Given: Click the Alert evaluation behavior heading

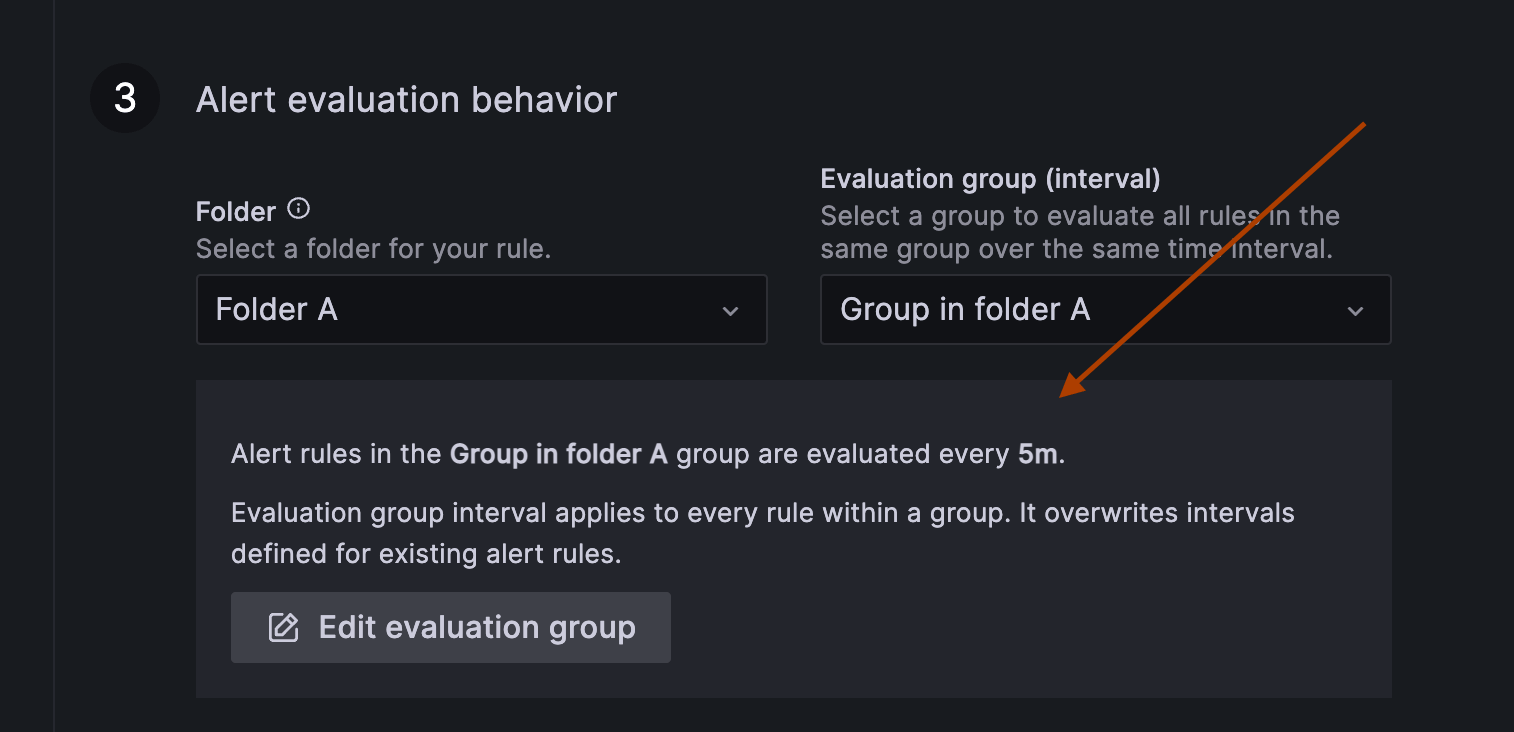Looking at the screenshot, I should coord(406,100).
